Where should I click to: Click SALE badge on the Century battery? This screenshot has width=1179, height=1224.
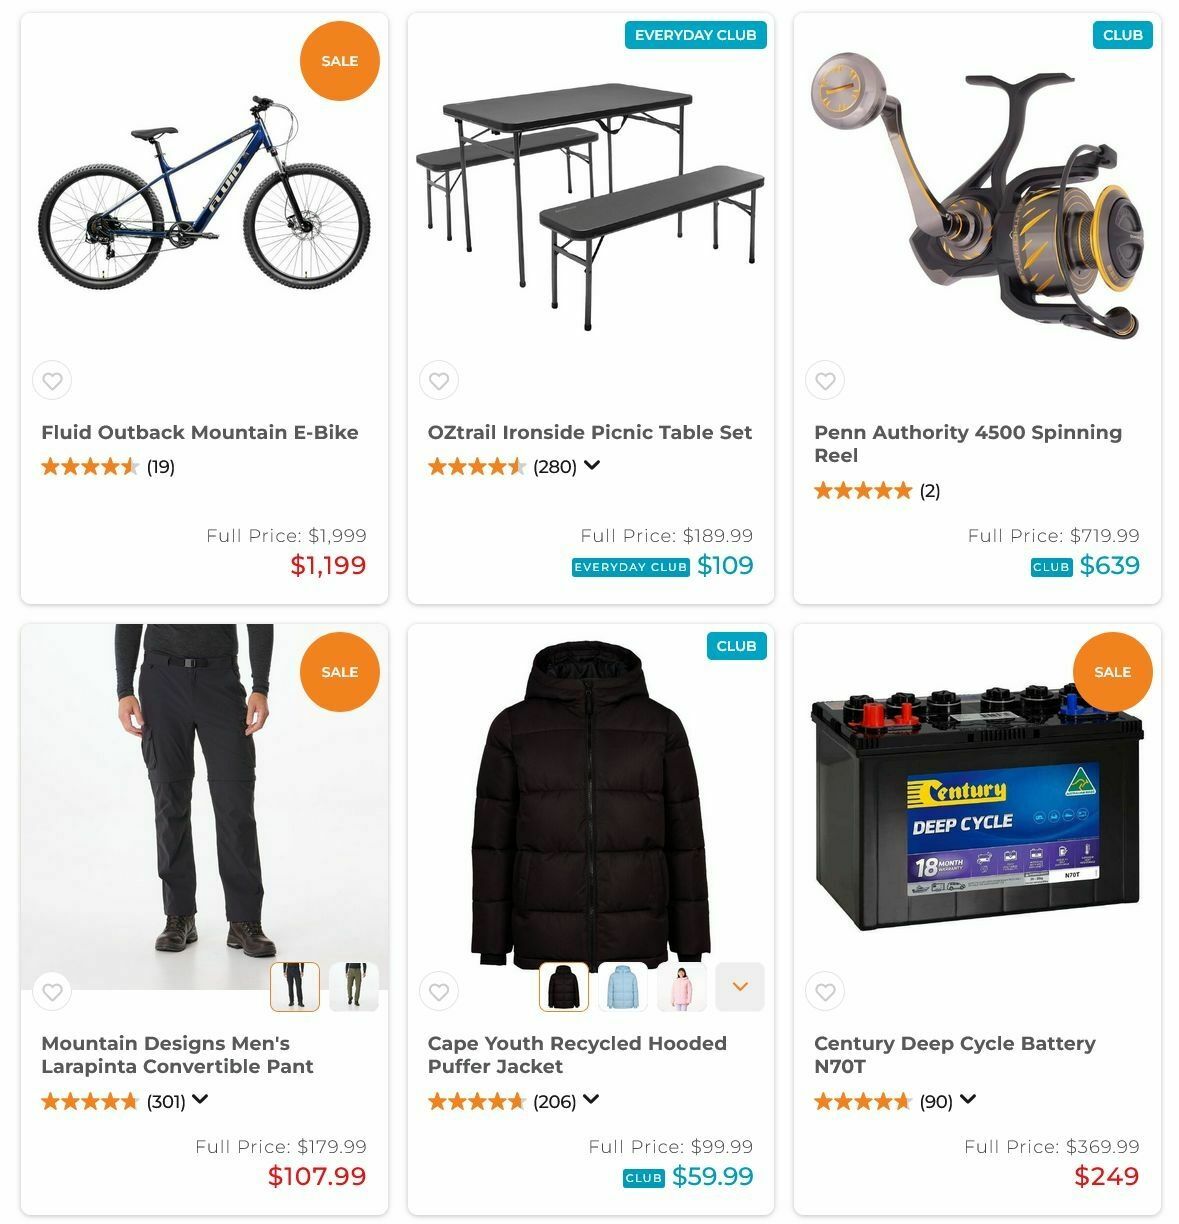[1112, 672]
